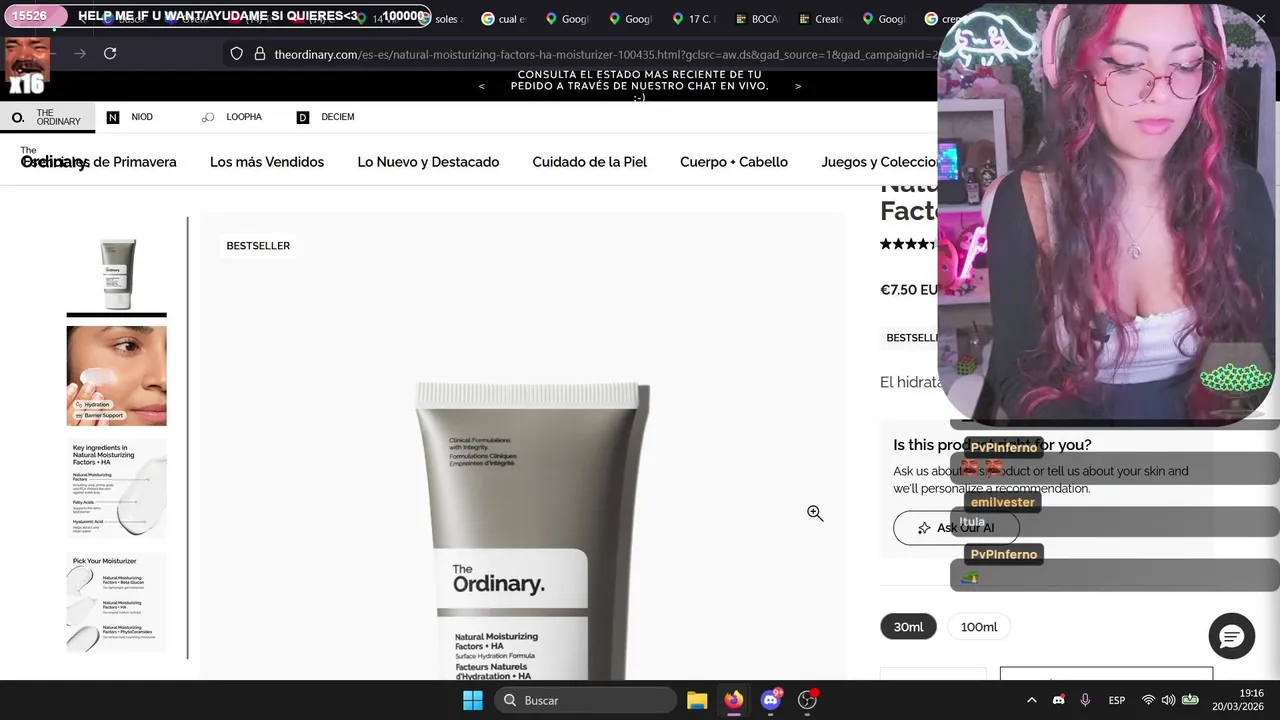Reload the page with the browser refresh icon
This screenshot has height=720, width=1280.
click(x=110, y=53)
